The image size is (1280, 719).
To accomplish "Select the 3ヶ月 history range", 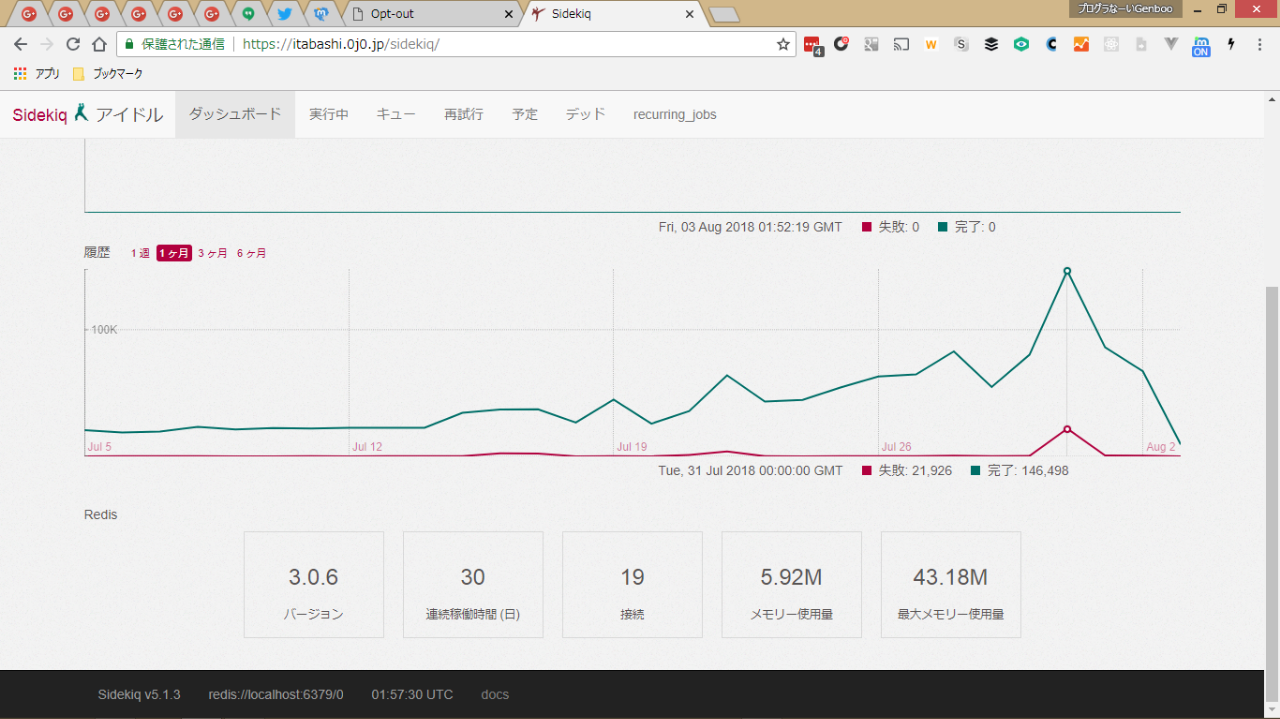I will (212, 254).
